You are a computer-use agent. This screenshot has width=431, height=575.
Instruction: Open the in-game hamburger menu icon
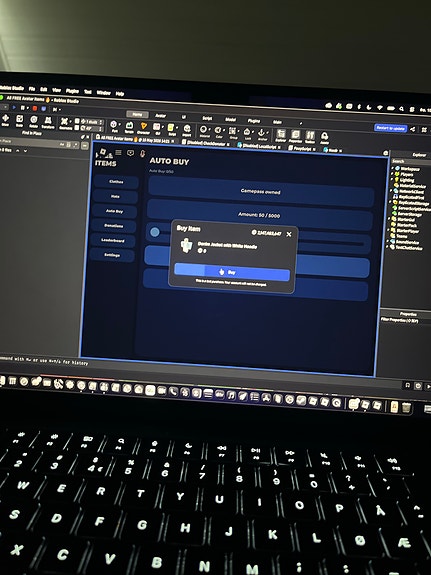click(118, 152)
